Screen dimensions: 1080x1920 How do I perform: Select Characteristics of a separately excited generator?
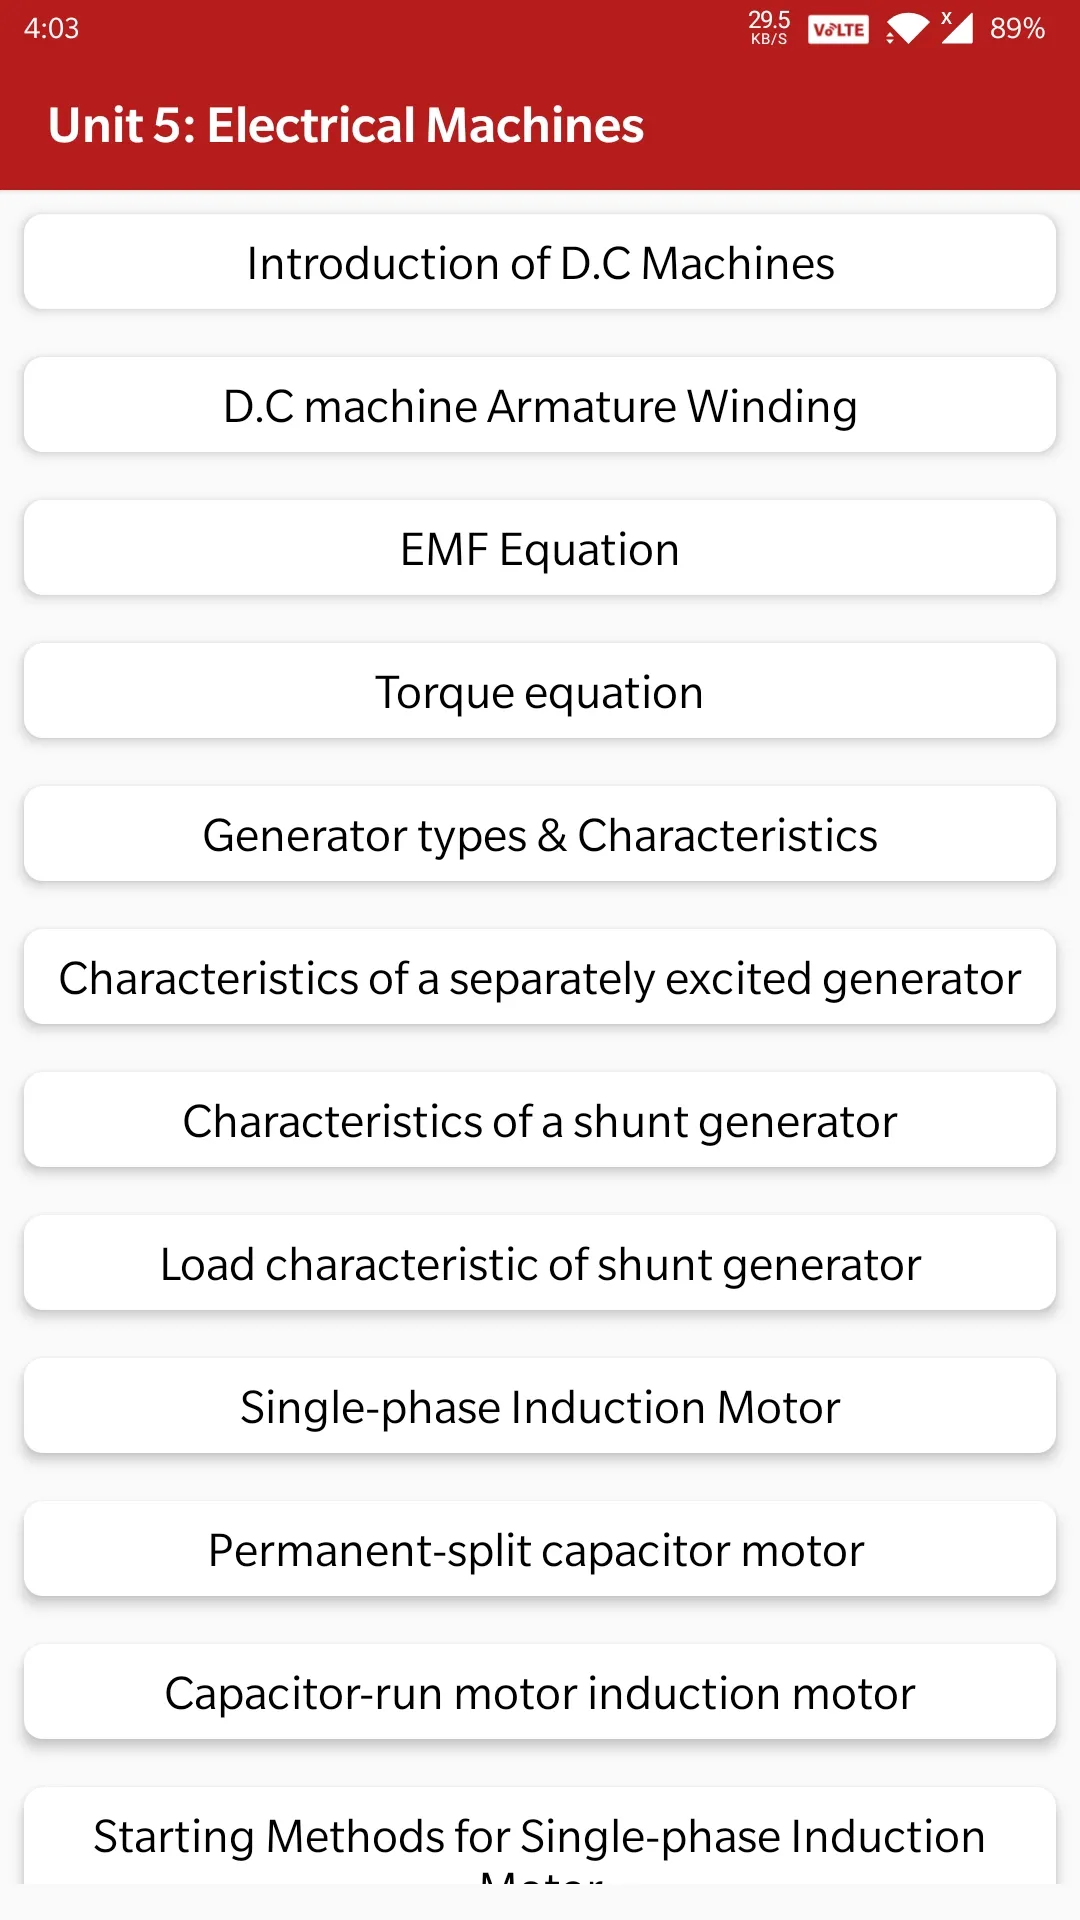tap(540, 978)
